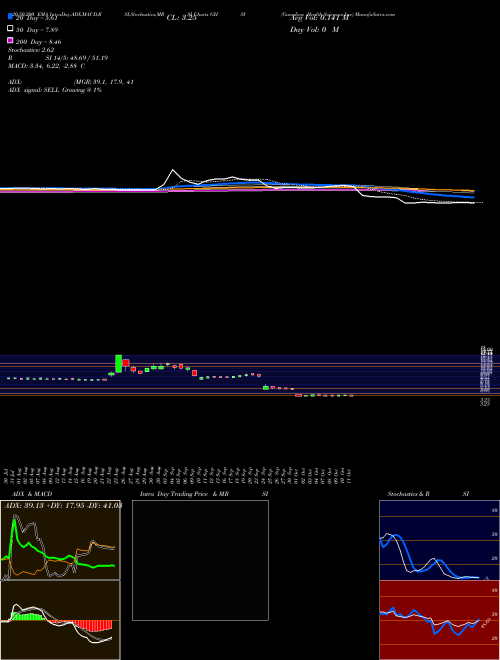Click the 'Intra Day Trading Price & MR' title
The height and width of the screenshot is (660, 500).
pos(184,494)
